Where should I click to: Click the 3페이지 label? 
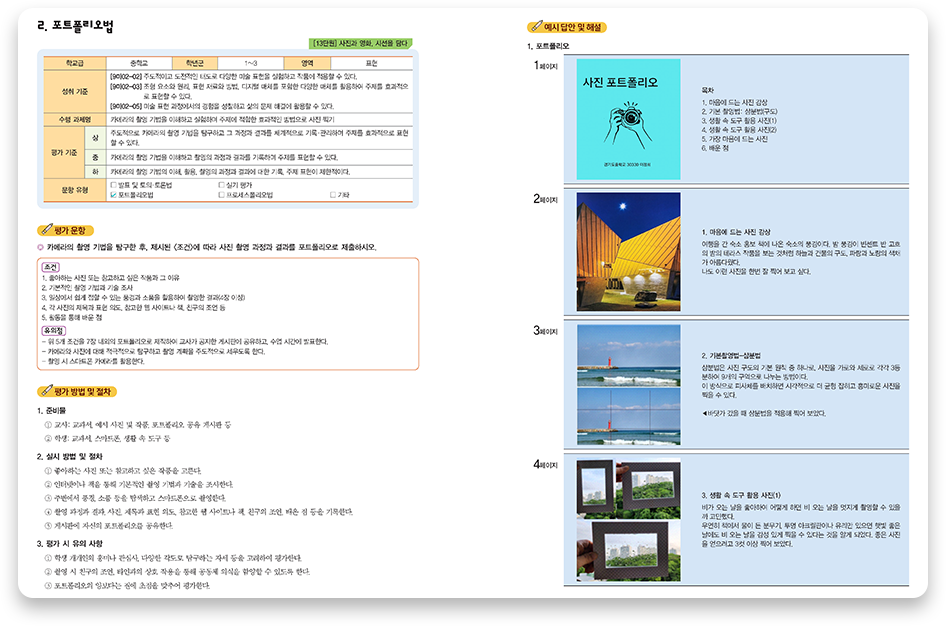coord(545,330)
